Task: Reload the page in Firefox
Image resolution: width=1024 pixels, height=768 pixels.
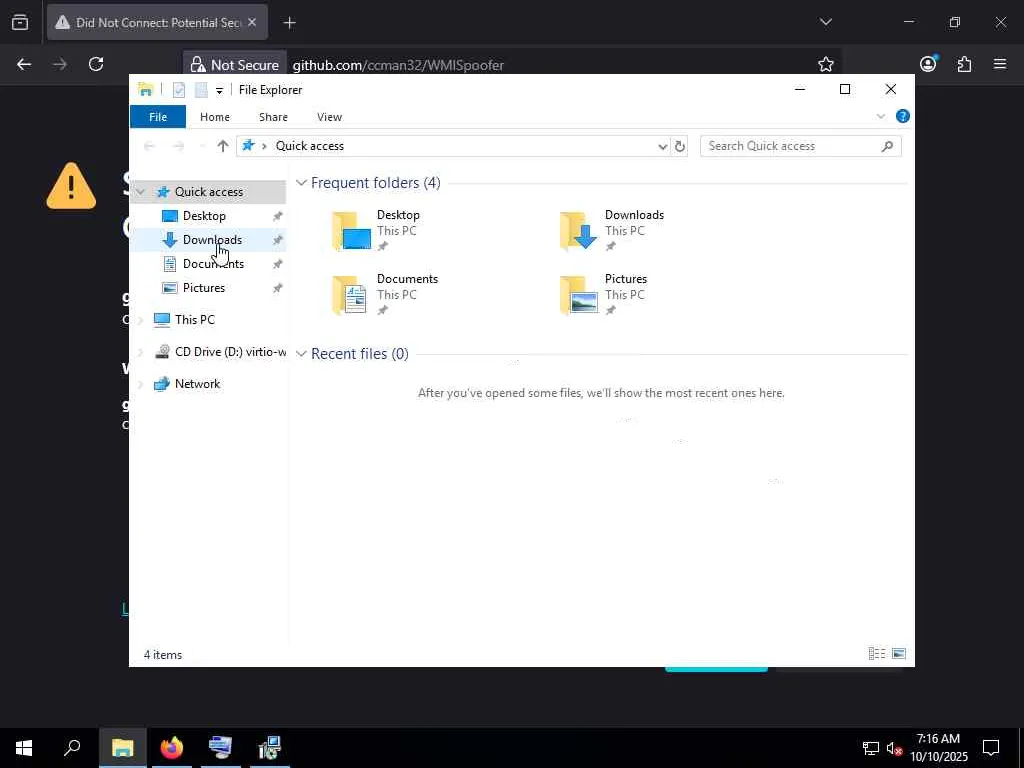Action: point(96,64)
